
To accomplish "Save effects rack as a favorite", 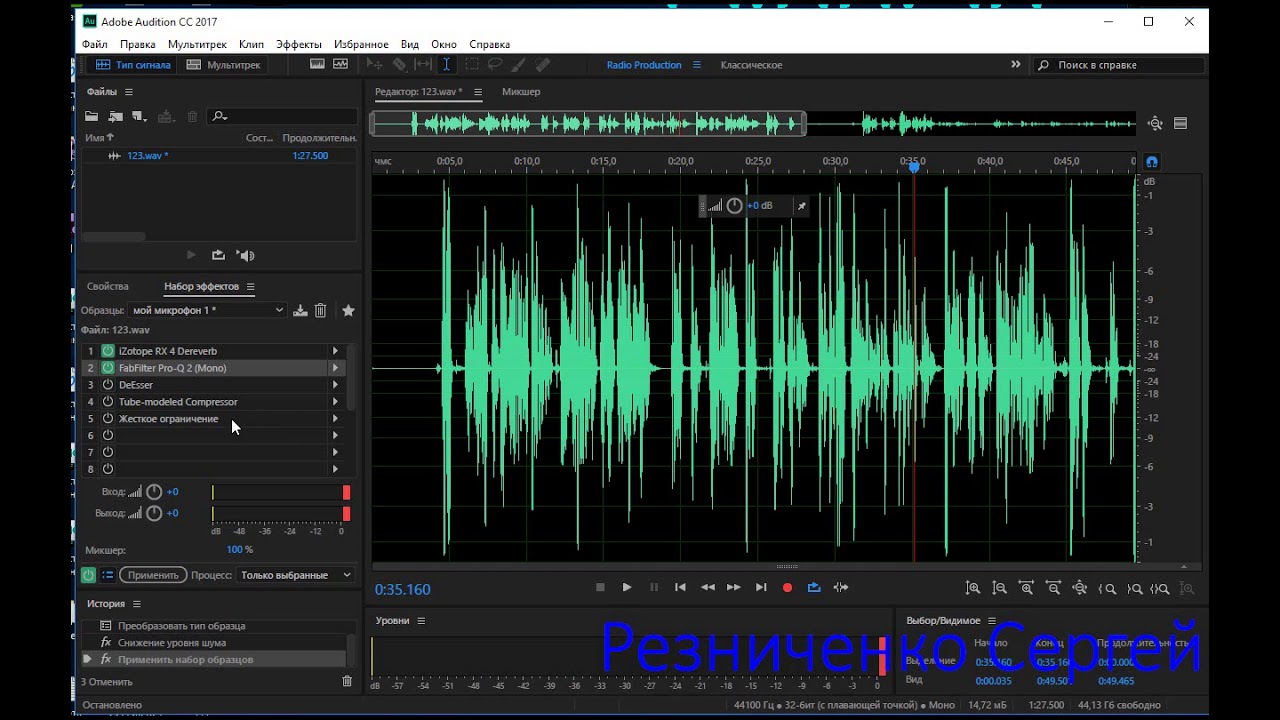I will coord(348,311).
